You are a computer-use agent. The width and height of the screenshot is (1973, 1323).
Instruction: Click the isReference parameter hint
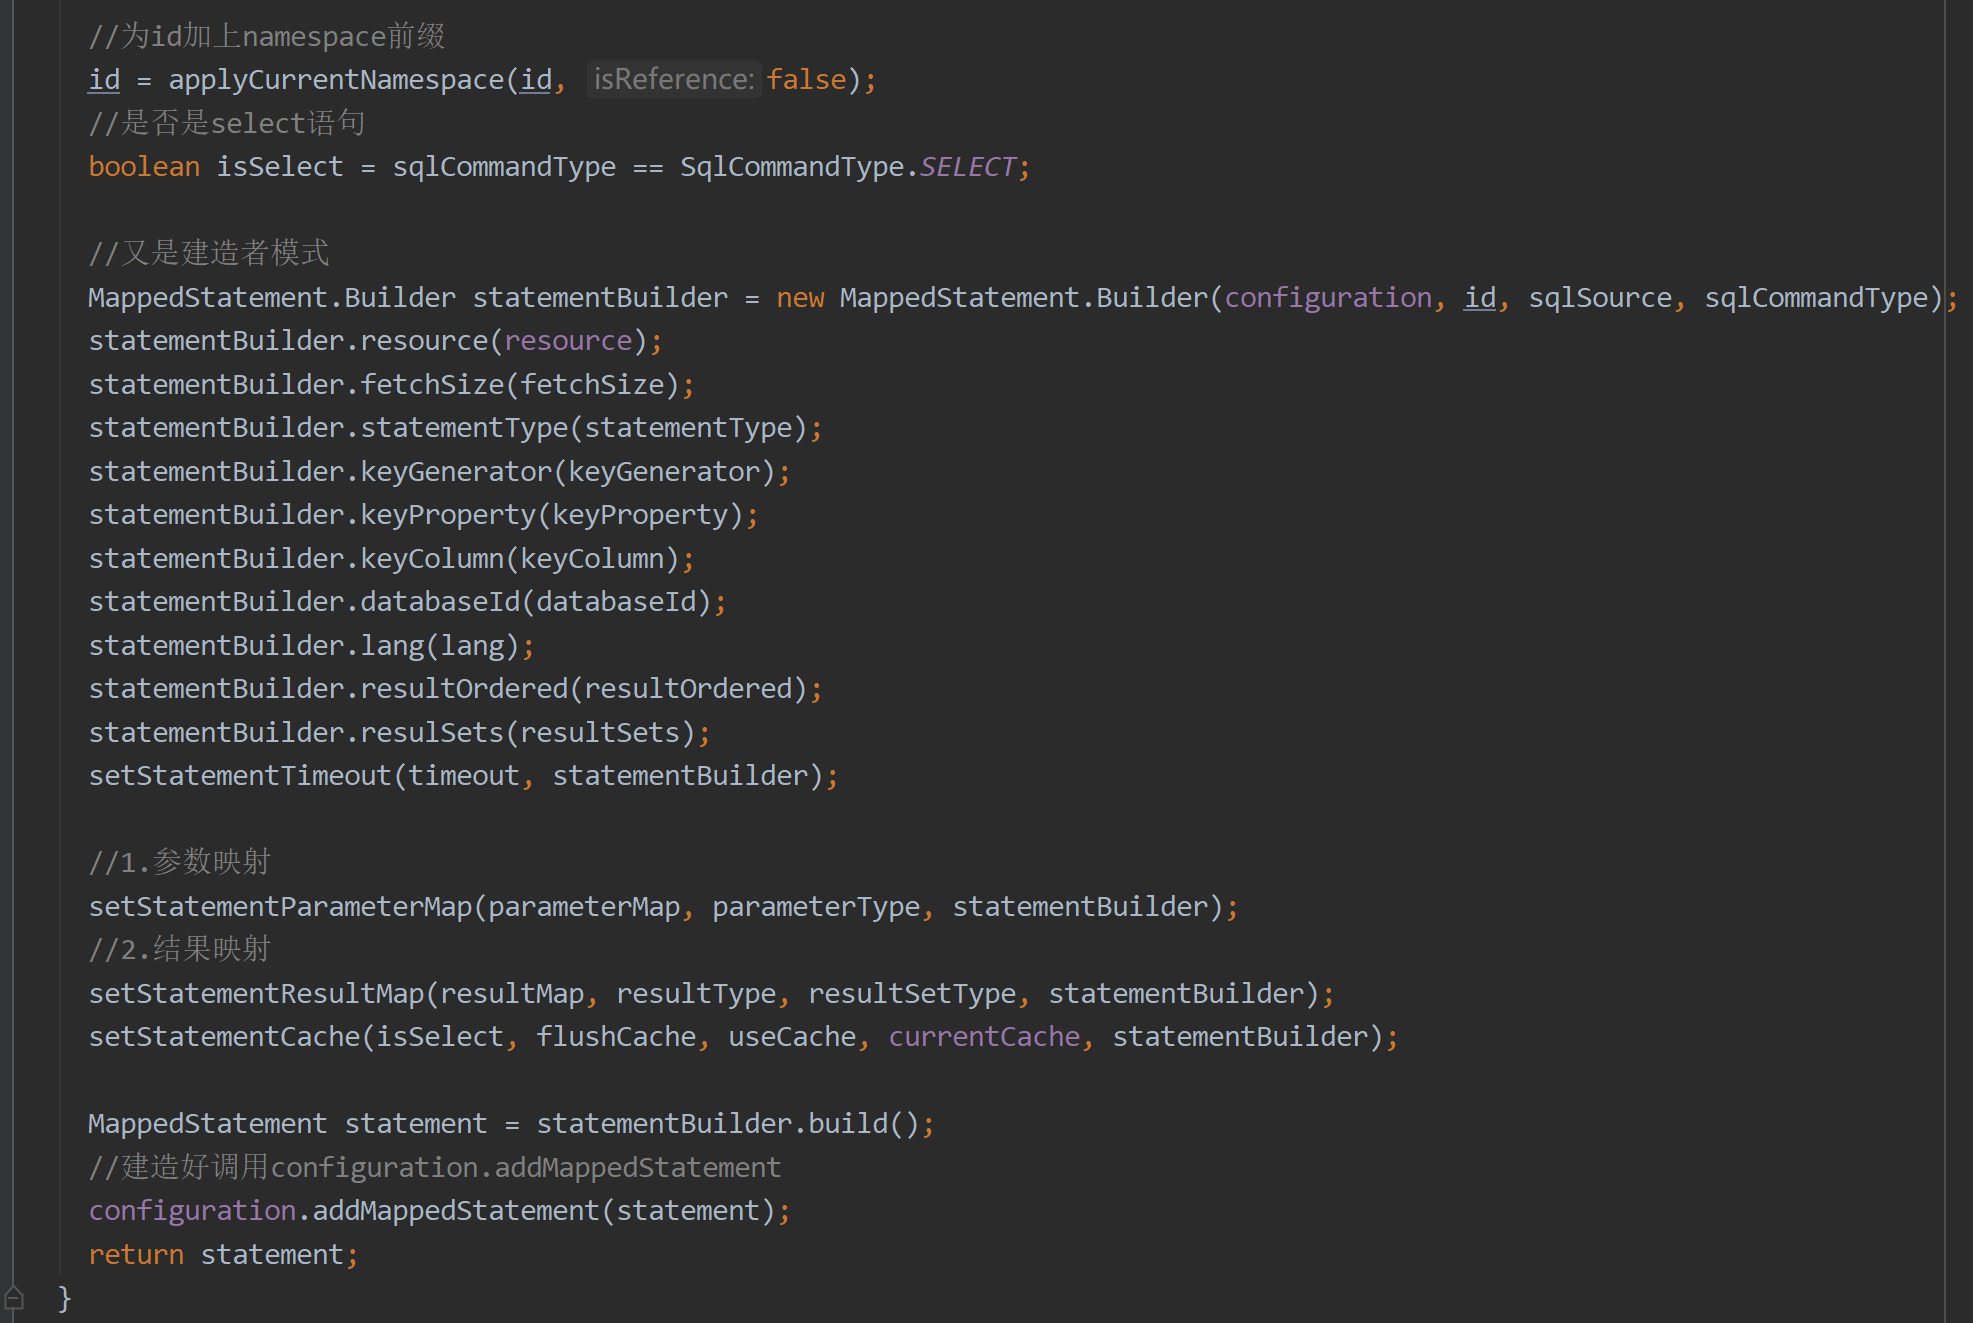[673, 79]
